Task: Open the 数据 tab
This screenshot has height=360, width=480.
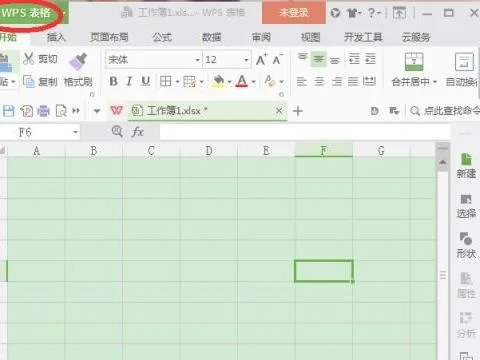Action: 211,37
